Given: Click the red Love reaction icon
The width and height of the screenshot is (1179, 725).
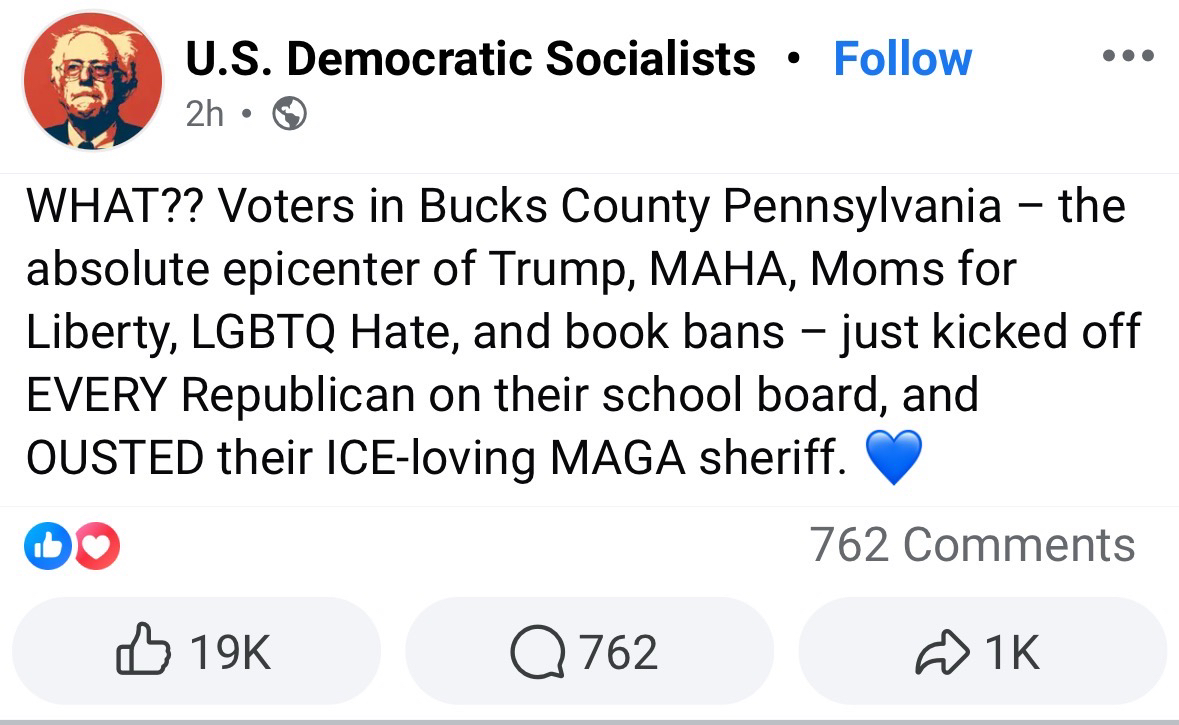Looking at the screenshot, I should click(97, 548).
